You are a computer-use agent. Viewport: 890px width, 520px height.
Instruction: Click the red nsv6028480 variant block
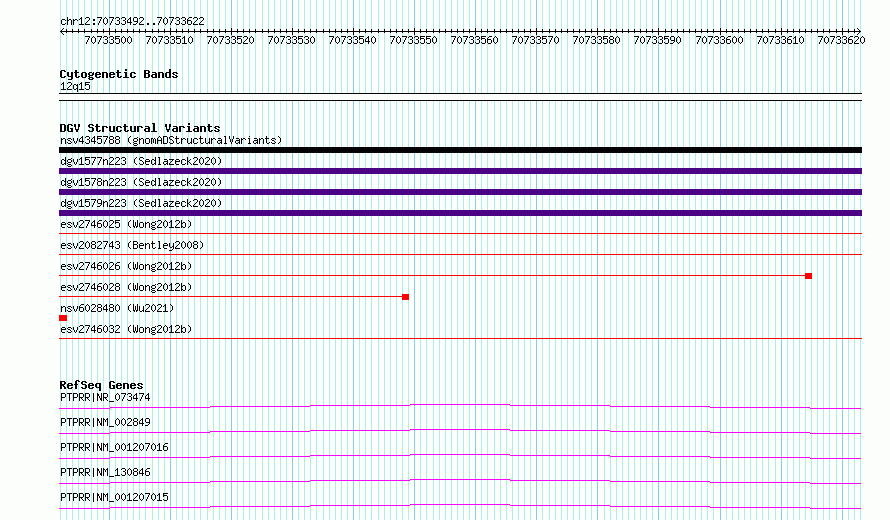coord(63,318)
